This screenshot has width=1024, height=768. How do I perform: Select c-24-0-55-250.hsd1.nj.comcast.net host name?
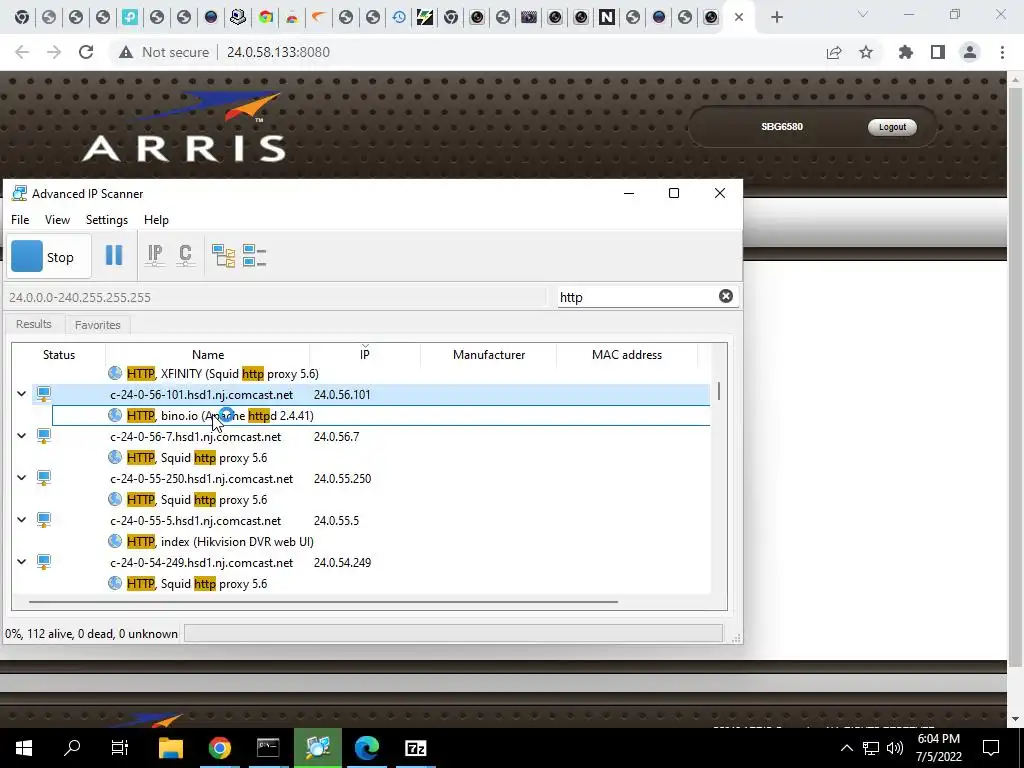202,479
